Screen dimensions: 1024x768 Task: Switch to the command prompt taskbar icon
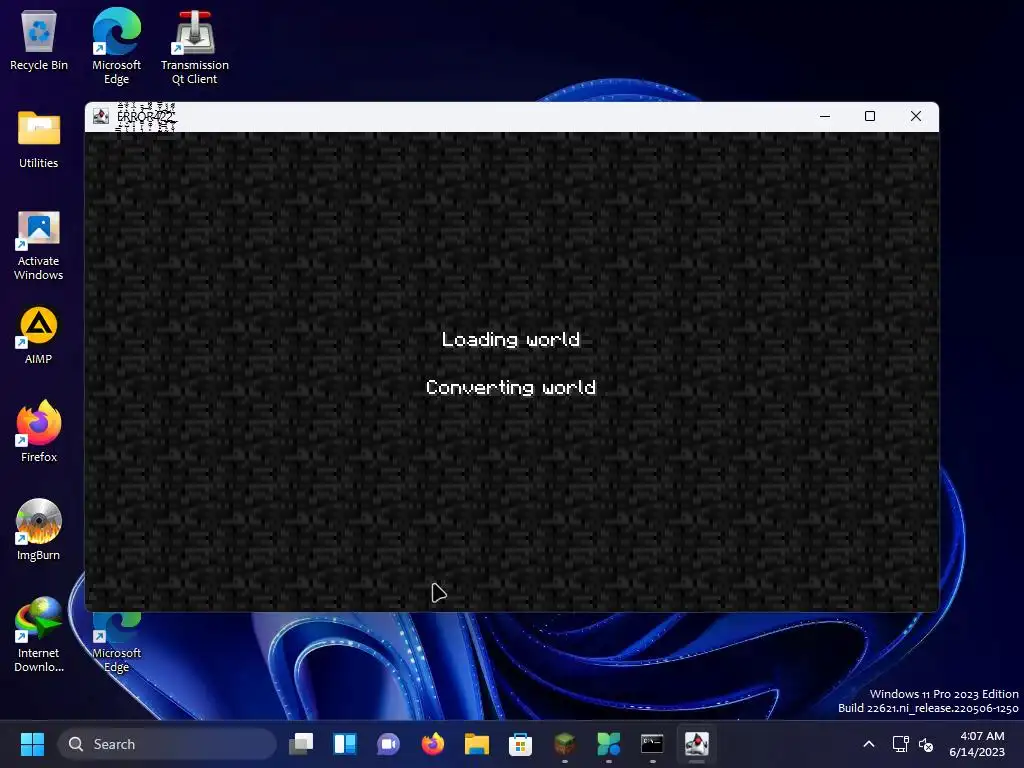[x=652, y=744]
